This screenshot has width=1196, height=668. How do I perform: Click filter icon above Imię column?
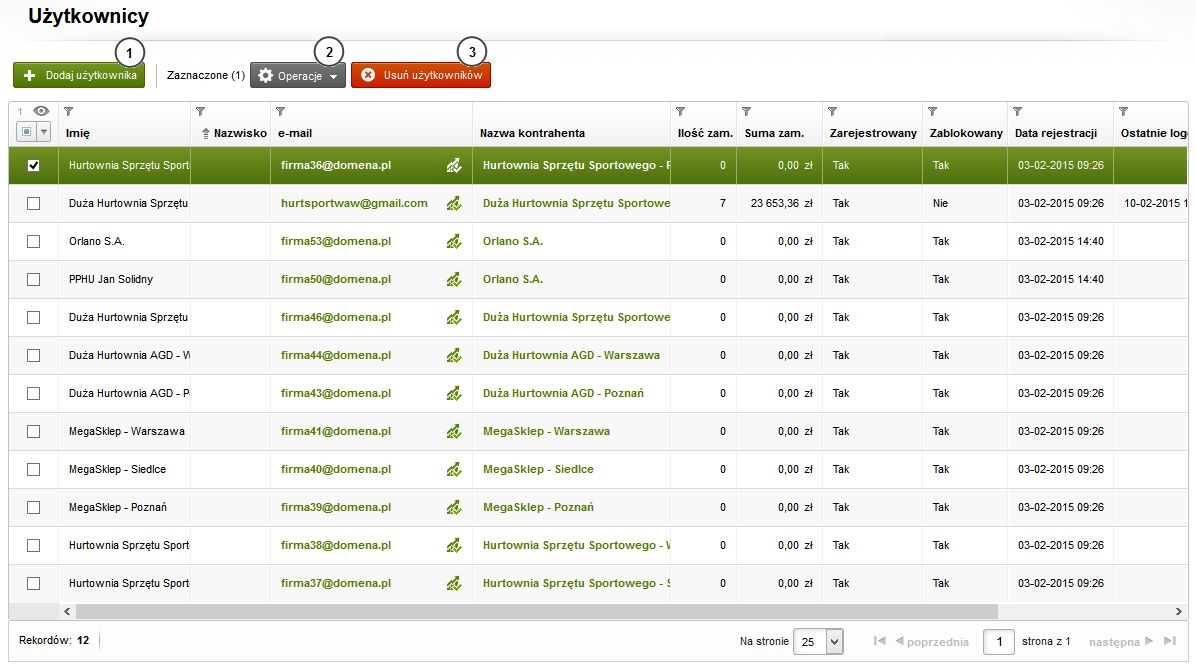[x=68, y=111]
